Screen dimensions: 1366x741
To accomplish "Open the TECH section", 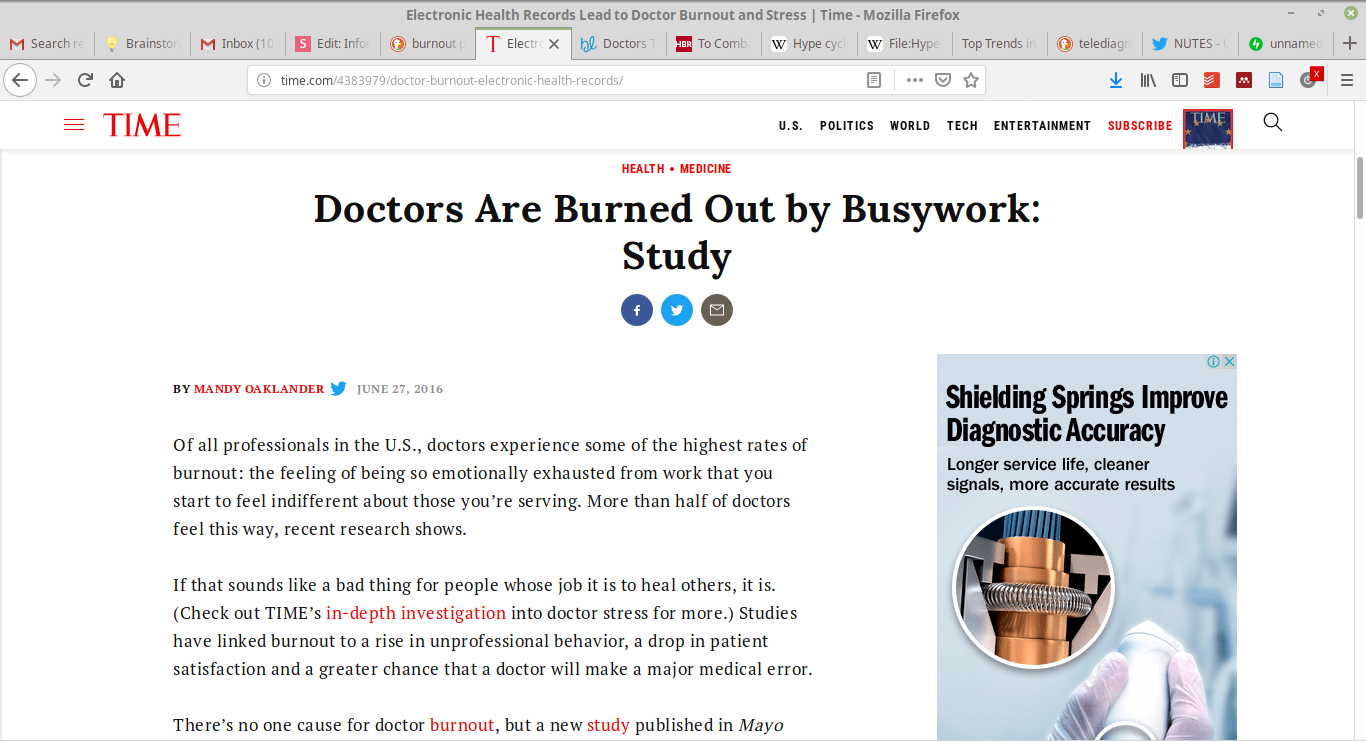I will coord(962,126).
